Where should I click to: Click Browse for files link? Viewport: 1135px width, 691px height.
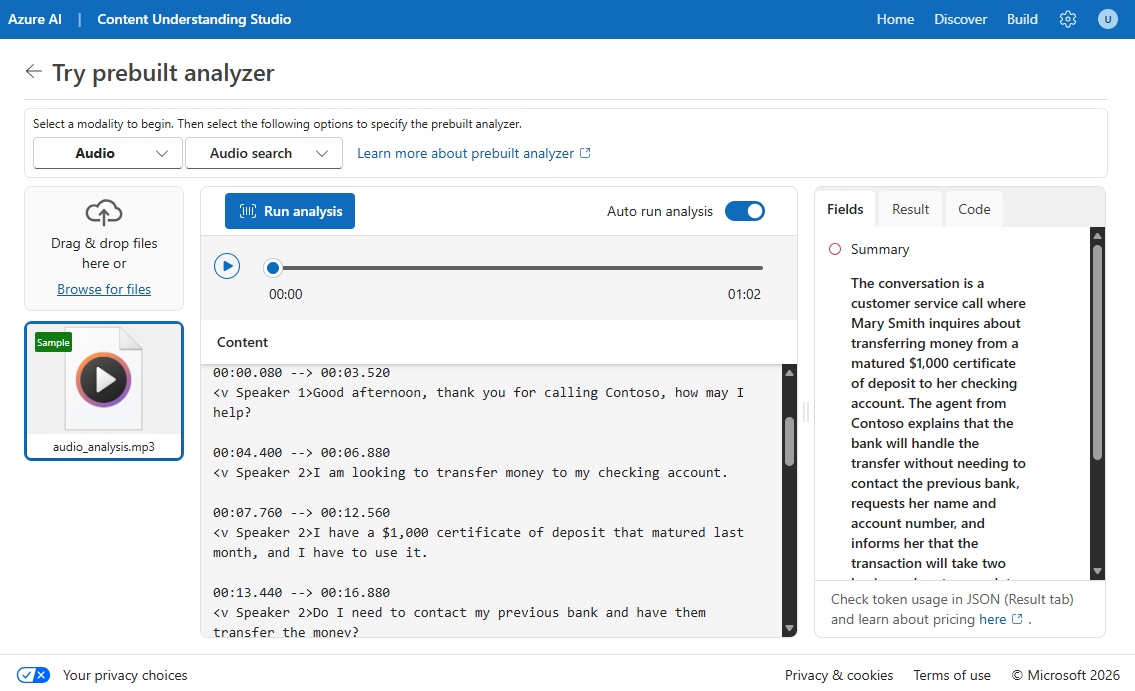click(104, 289)
